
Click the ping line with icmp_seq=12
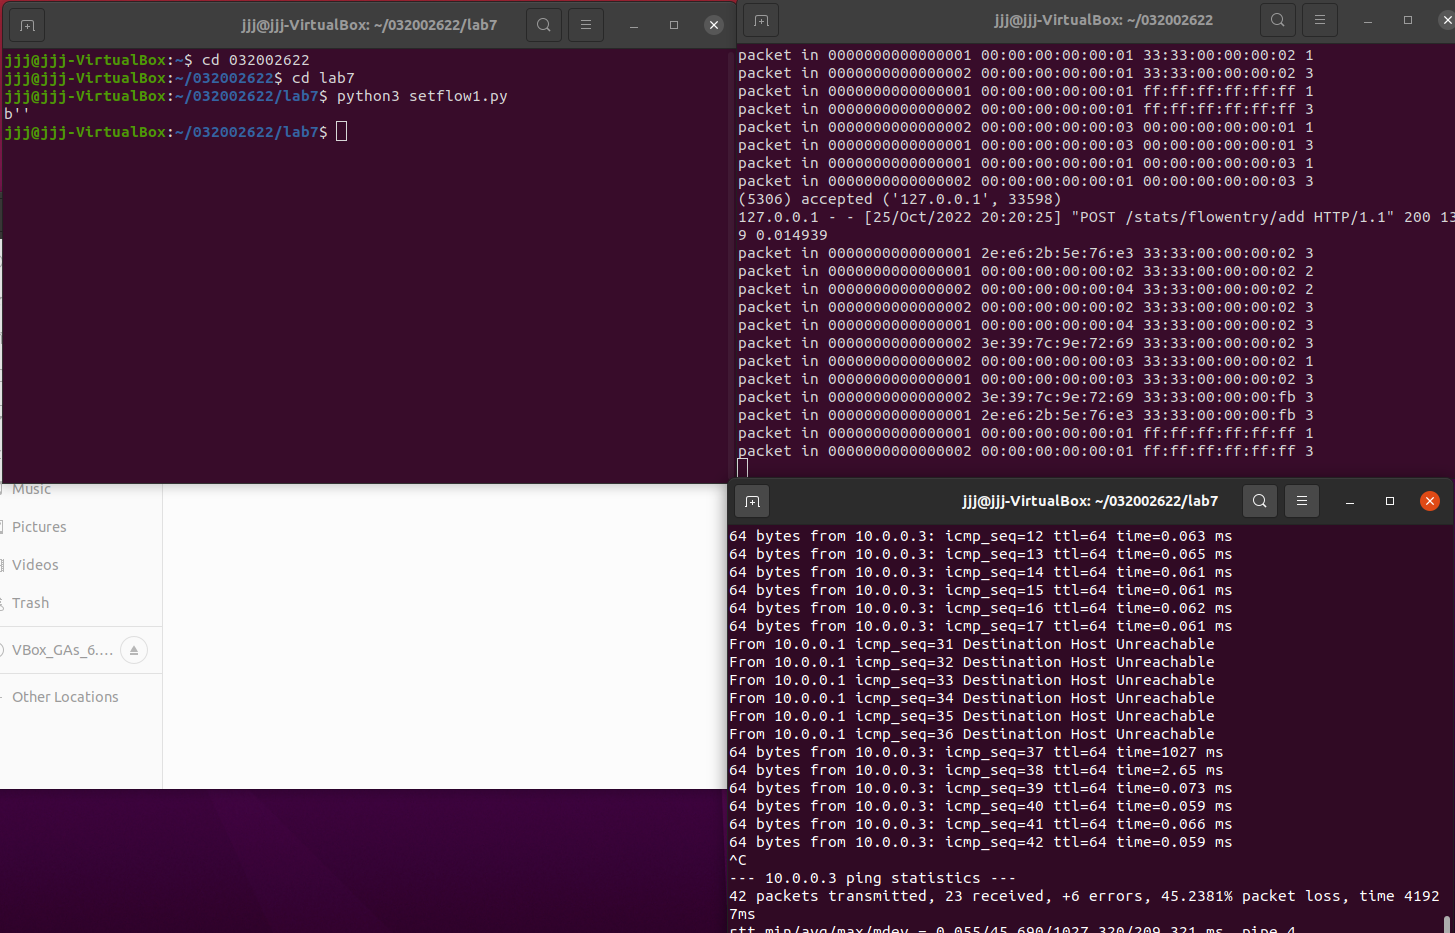(x=981, y=536)
